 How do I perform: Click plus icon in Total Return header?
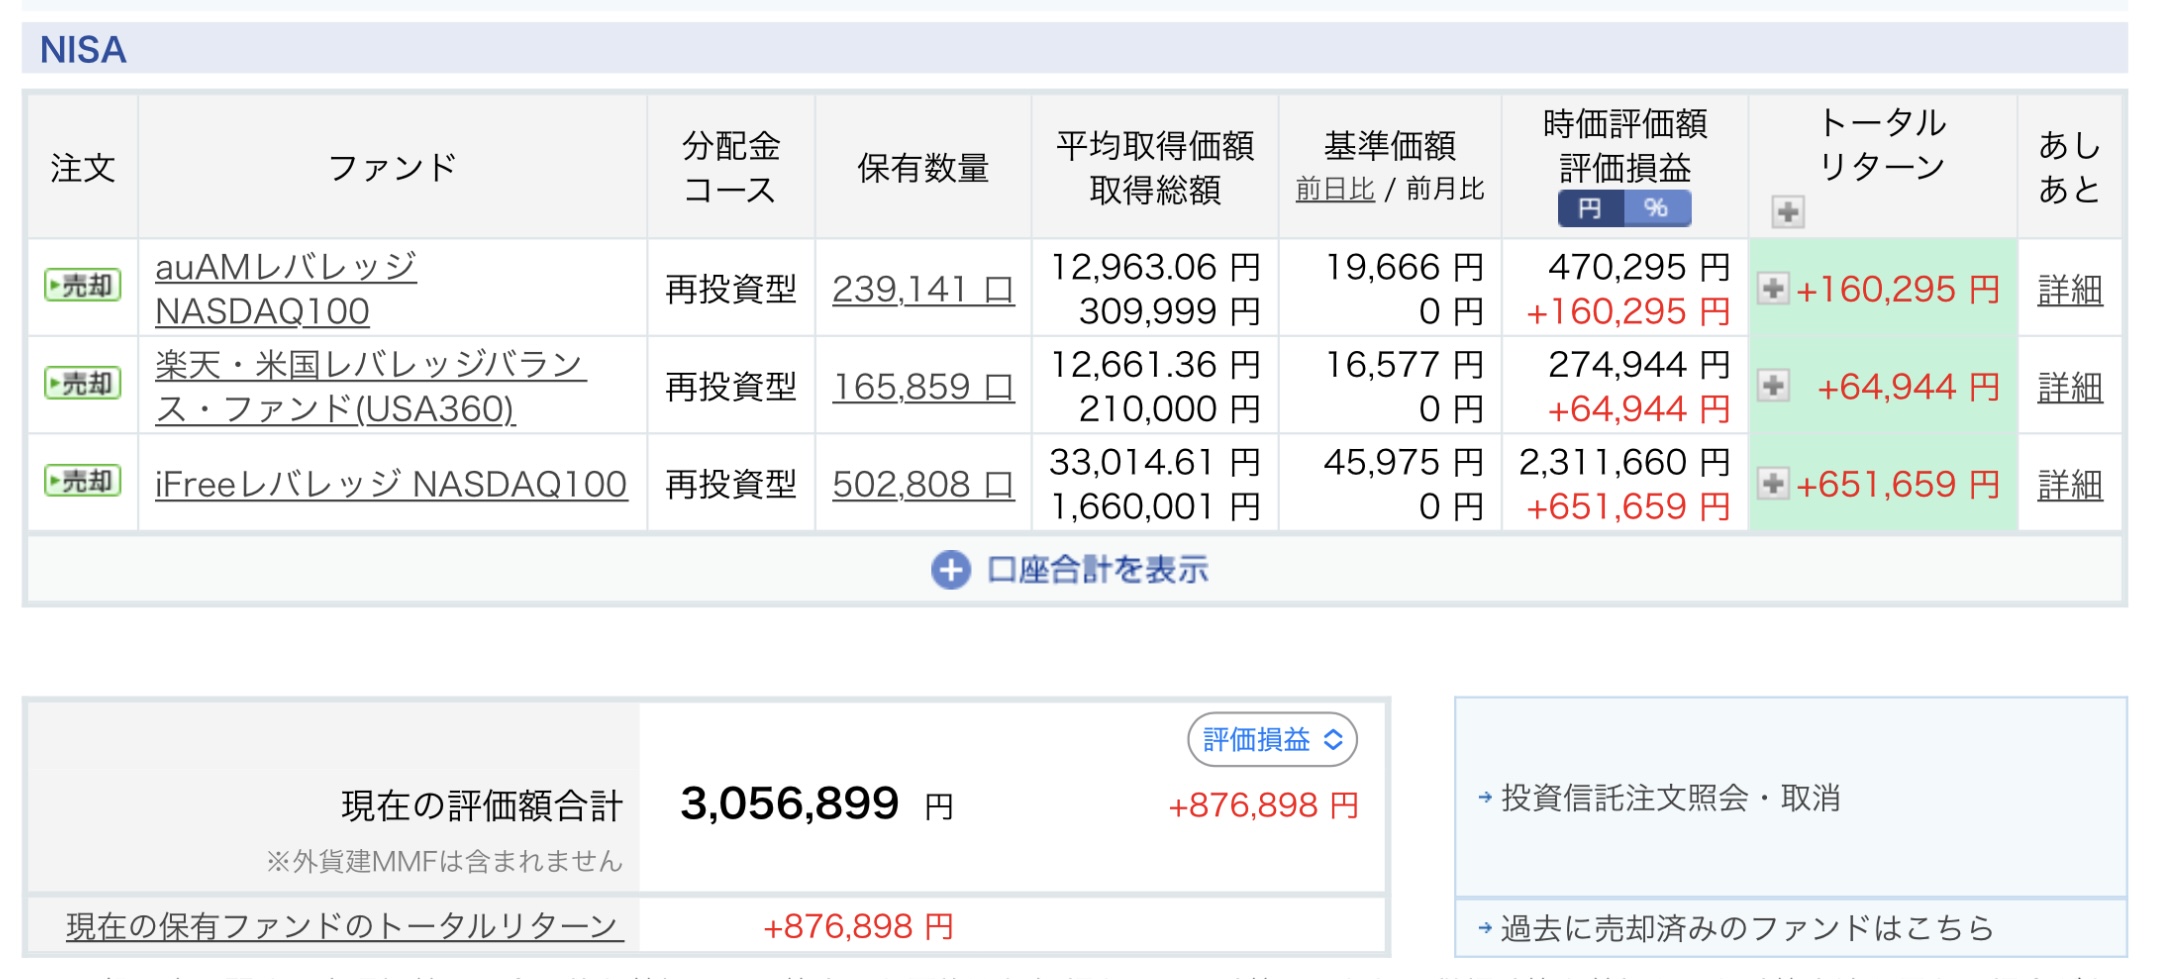[1788, 212]
